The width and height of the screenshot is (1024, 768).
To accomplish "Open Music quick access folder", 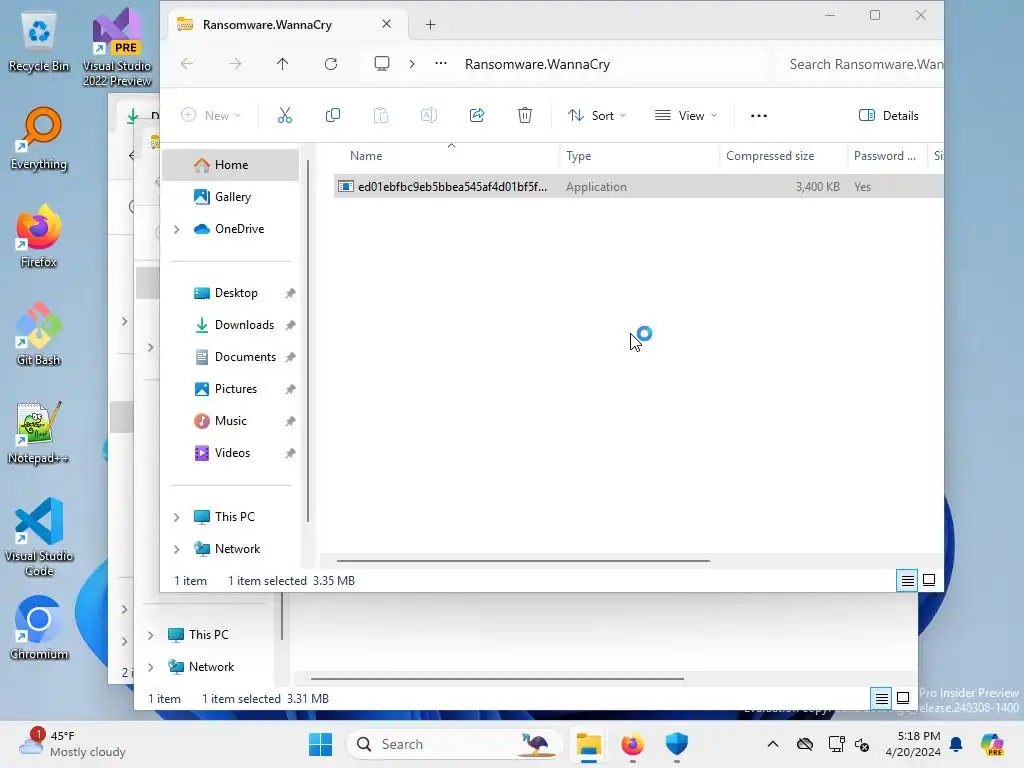I will (x=230, y=421).
